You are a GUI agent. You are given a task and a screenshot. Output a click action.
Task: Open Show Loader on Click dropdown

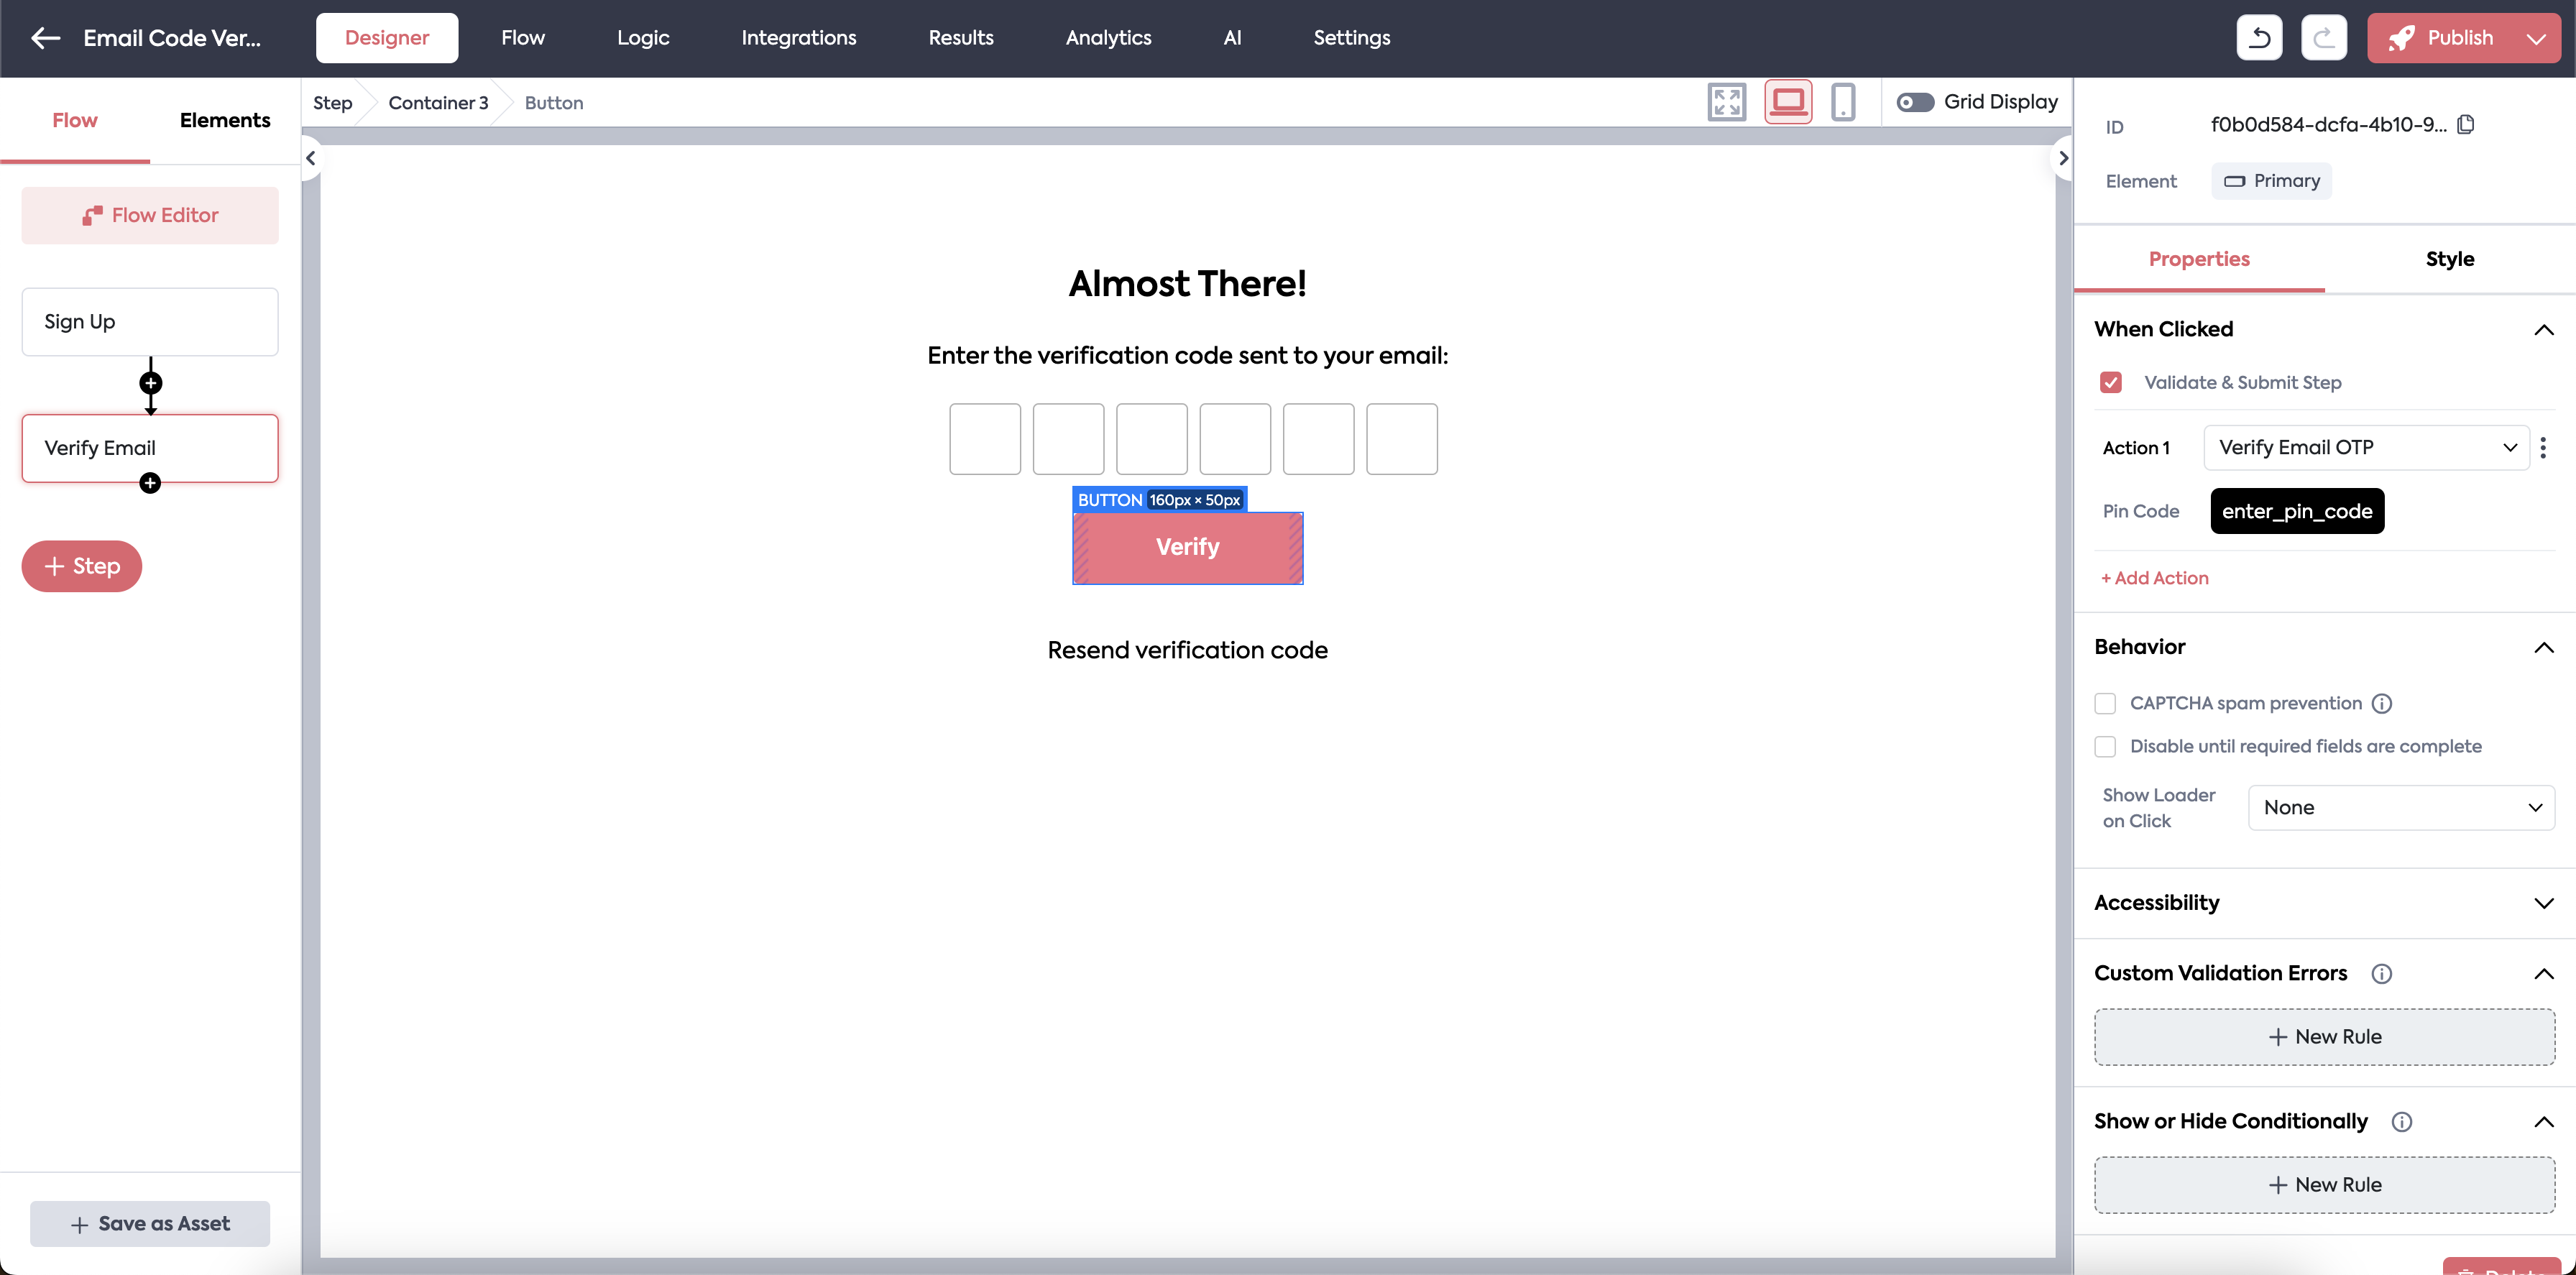2401,807
